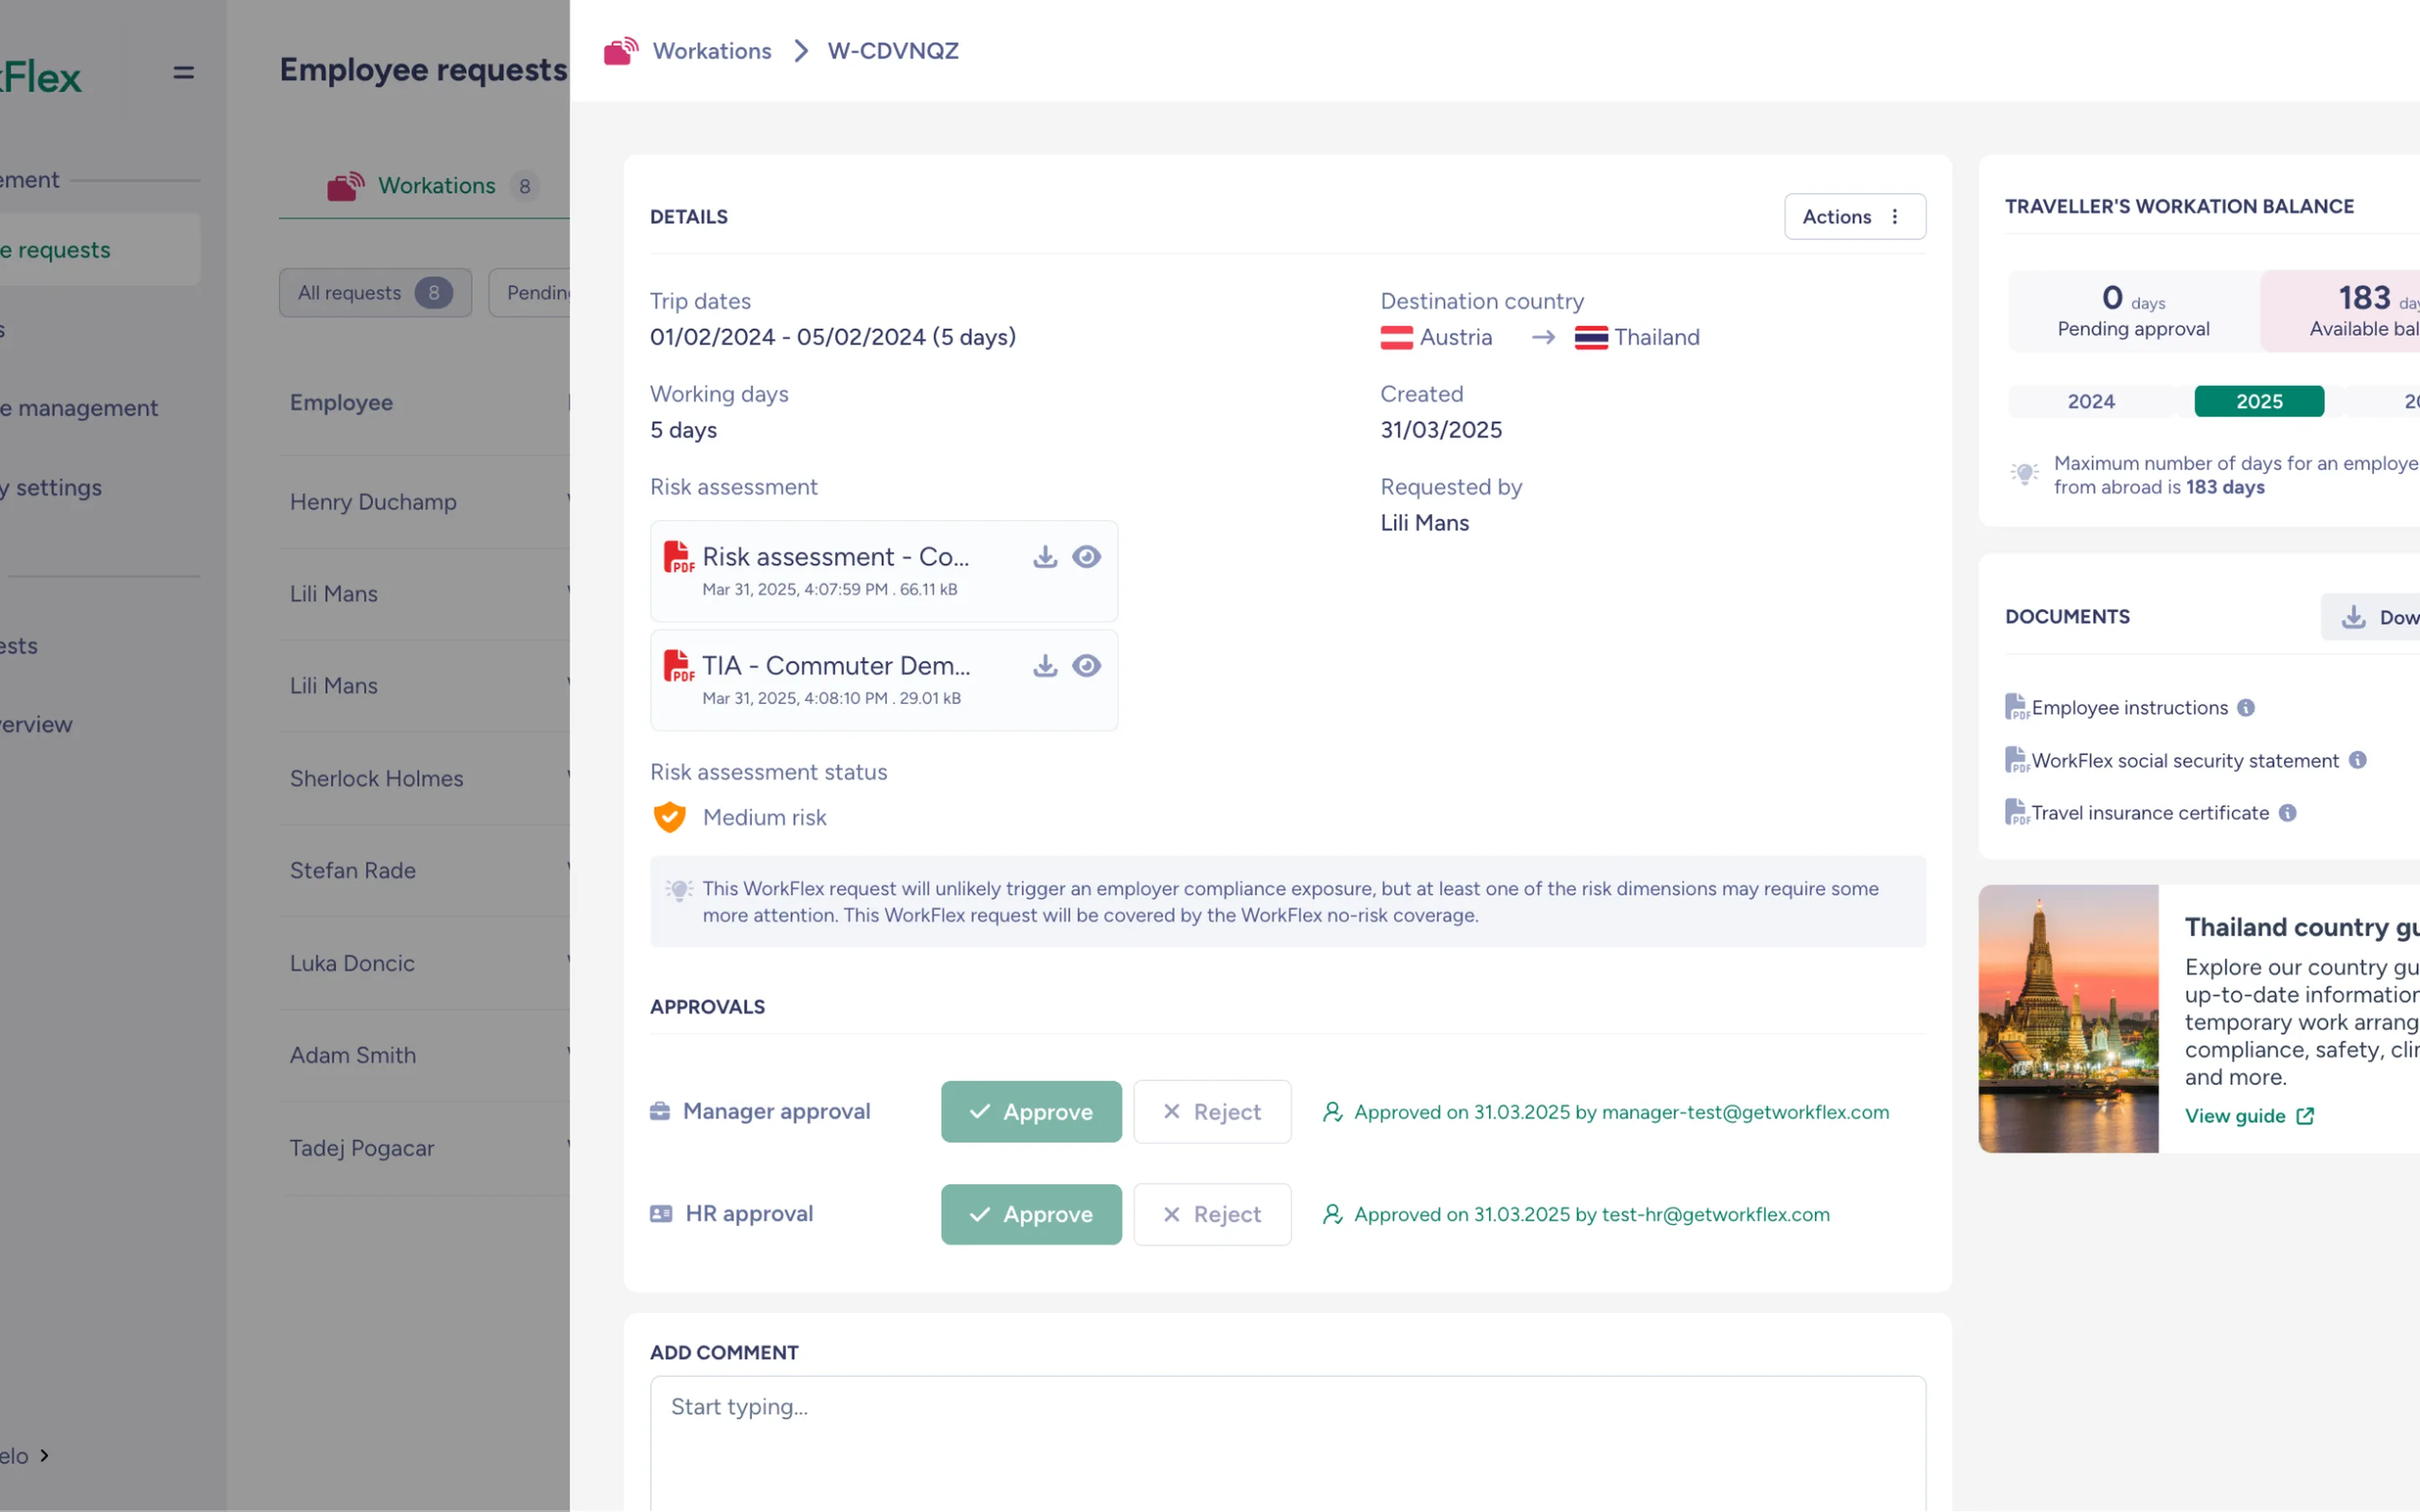Screen dimensions: 2420x1512
Task: Click the PDF icon of TIA Commuter file
Action: [679, 666]
